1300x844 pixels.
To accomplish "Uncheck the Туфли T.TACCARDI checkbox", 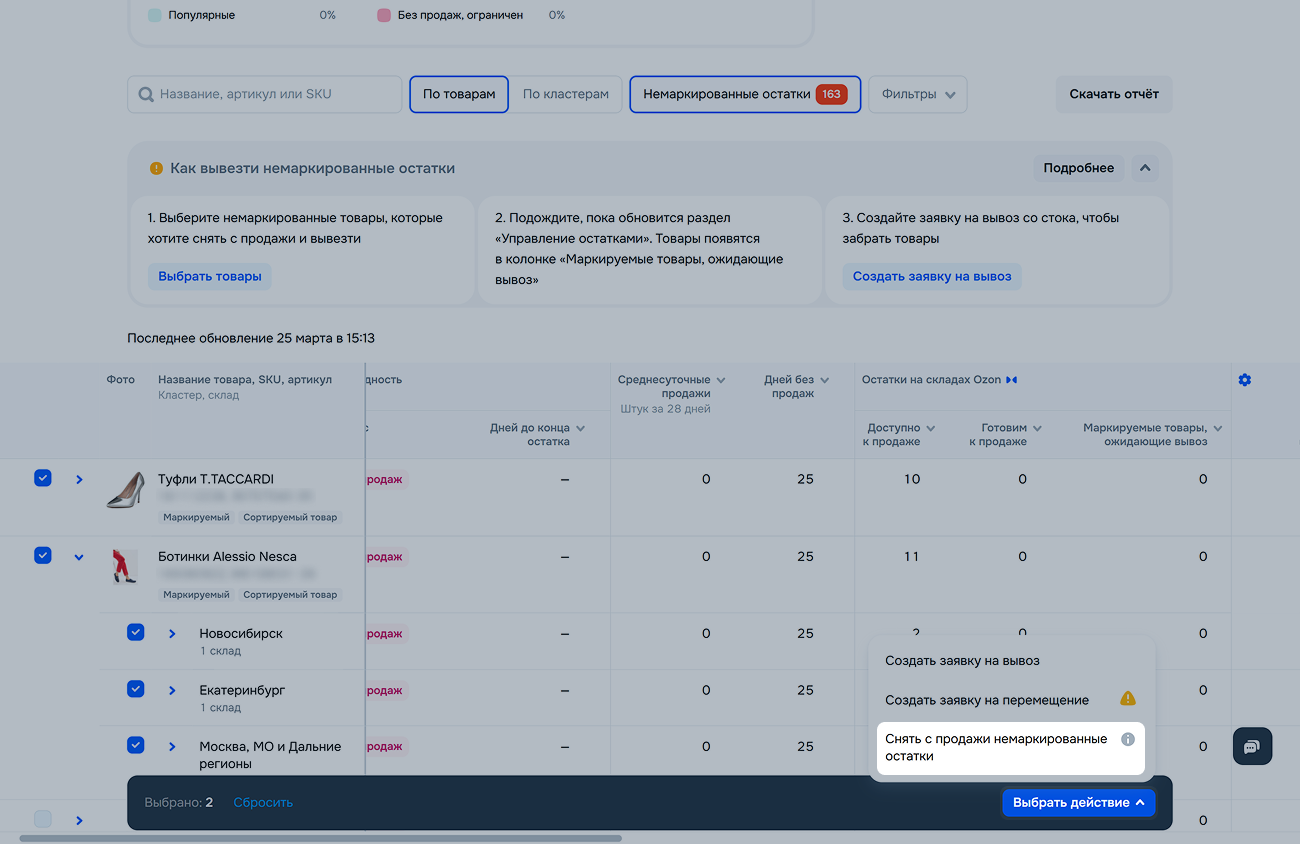I will point(42,479).
